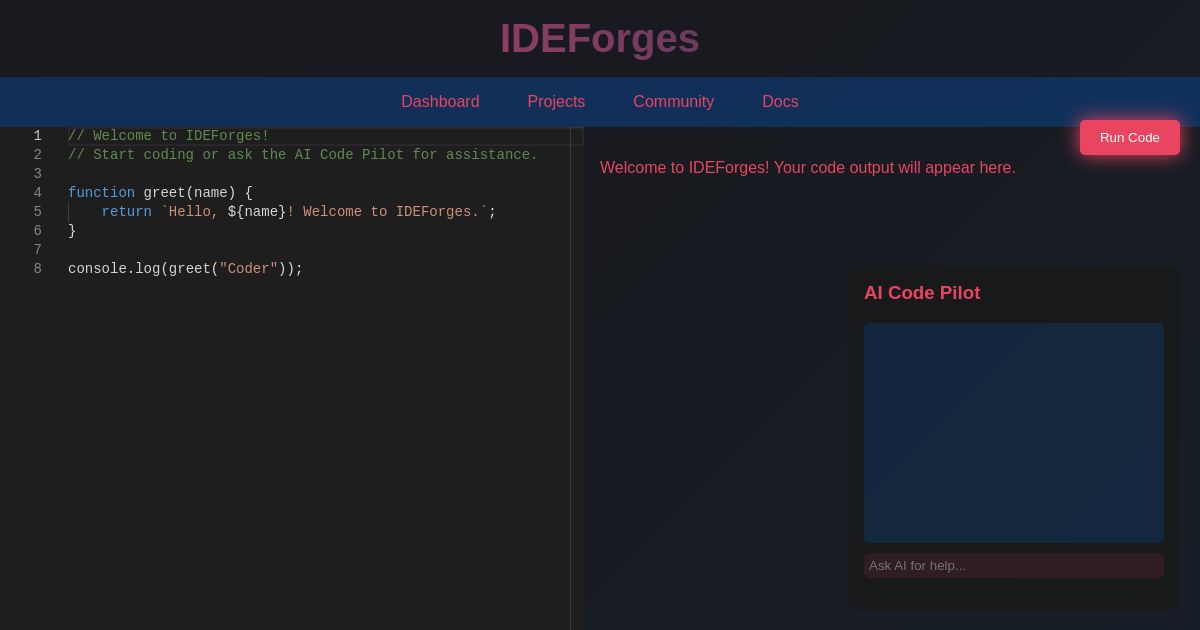This screenshot has width=1200, height=630.
Task: Click the AI Code Pilot panel title
Action: [x=922, y=293]
